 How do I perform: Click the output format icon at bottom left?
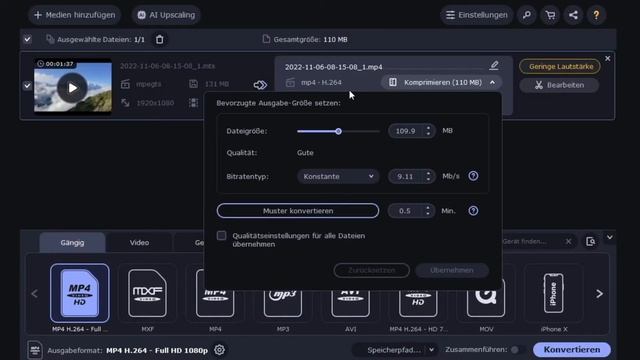click(35, 350)
